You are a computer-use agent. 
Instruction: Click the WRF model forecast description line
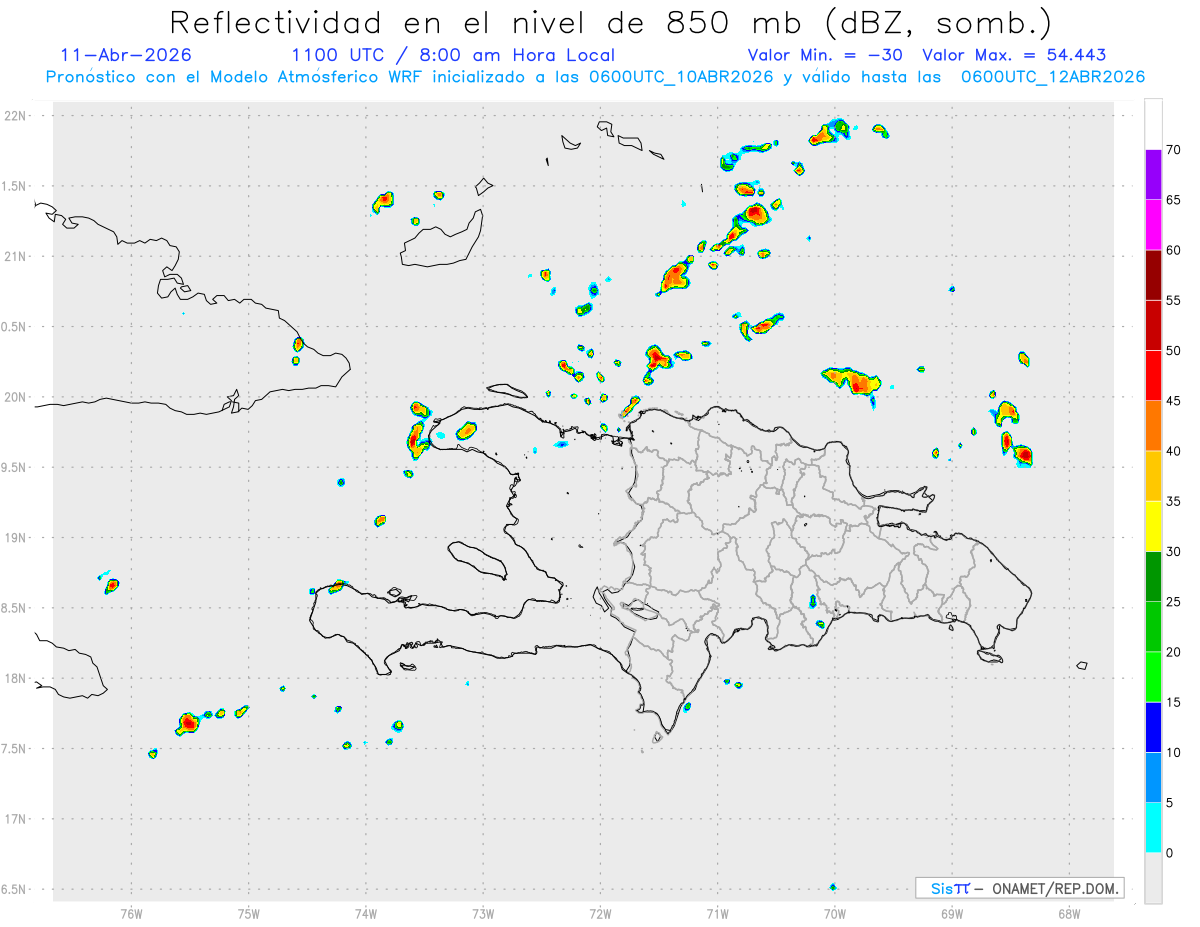595,77
